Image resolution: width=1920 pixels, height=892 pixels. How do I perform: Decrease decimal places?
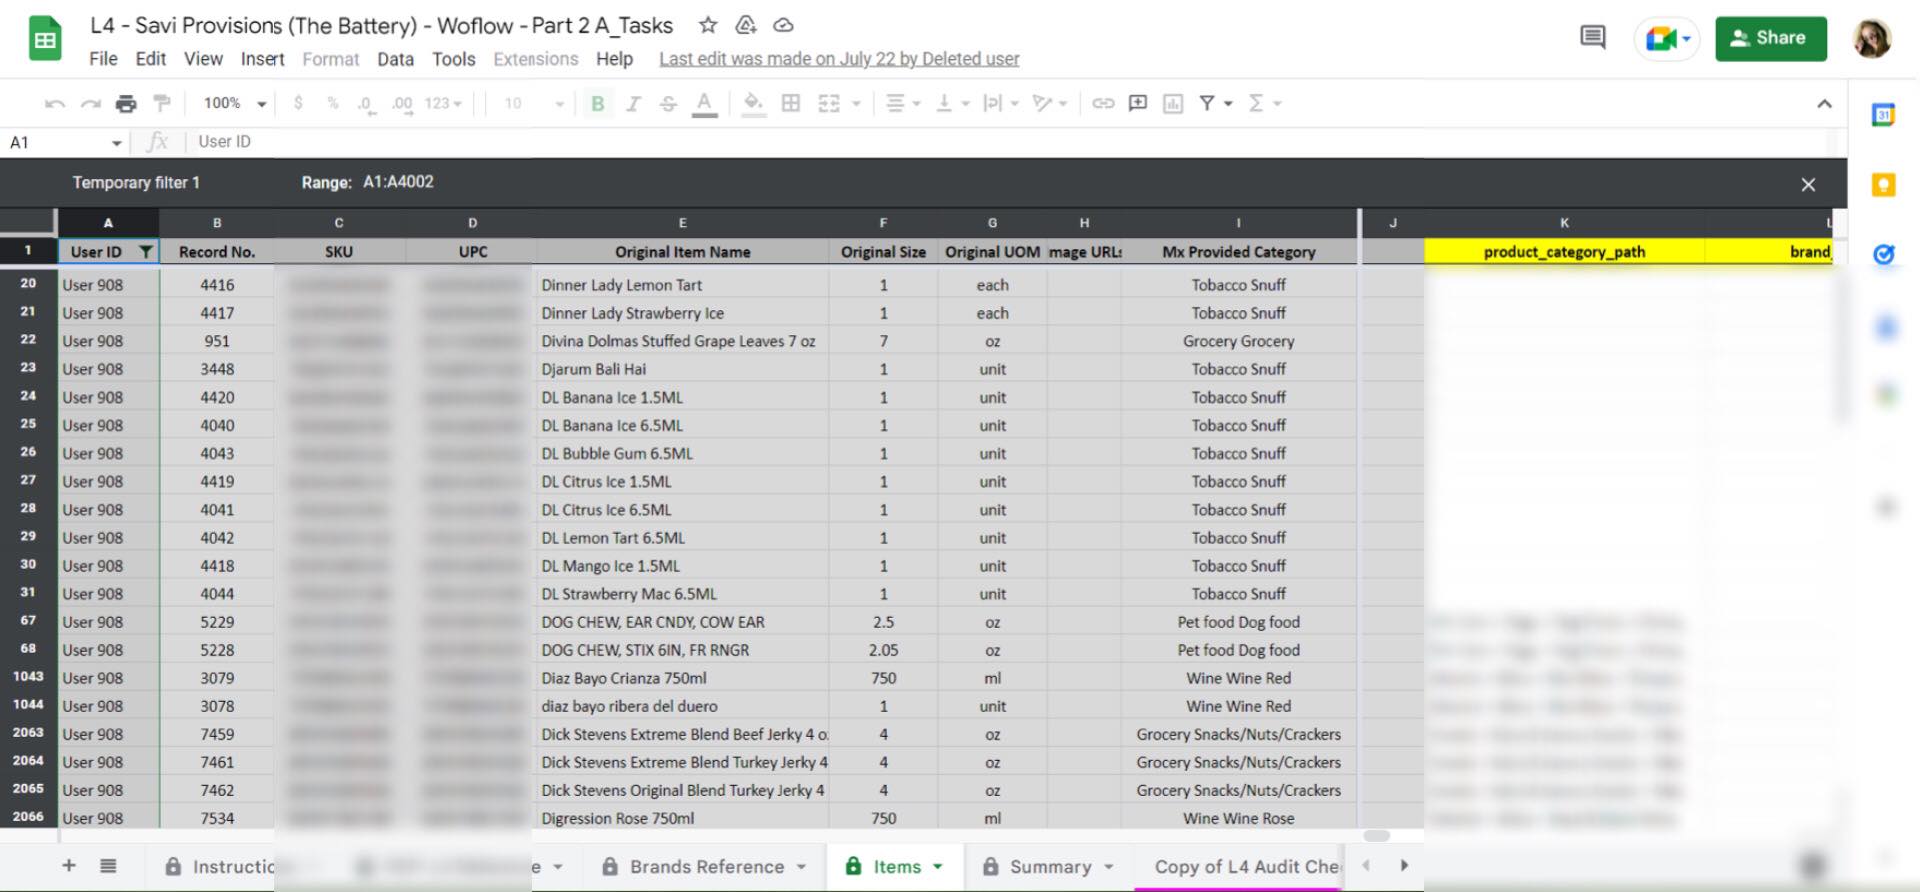coord(366,103)
